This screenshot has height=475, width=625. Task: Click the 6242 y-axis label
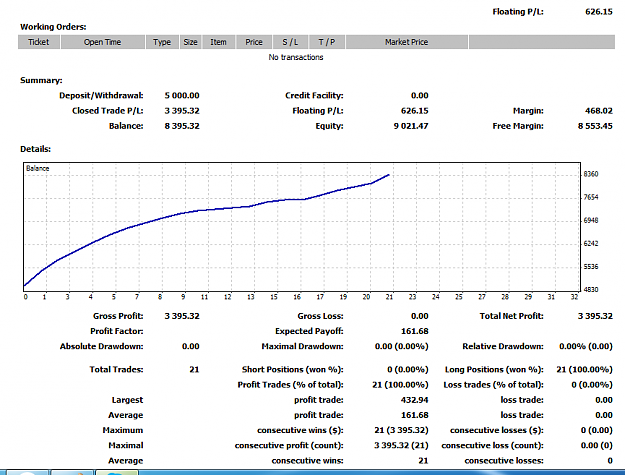(591, 243)
